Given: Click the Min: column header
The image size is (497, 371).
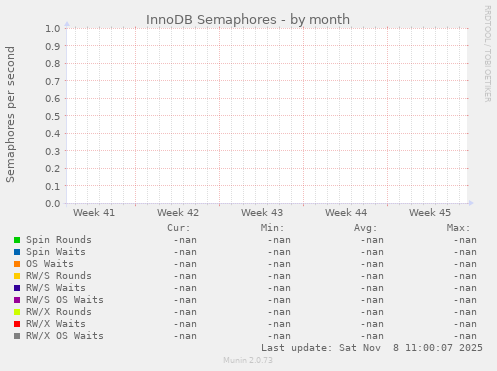Looking at the screenshot, I should pyautogui.click(x=272, y=228).
